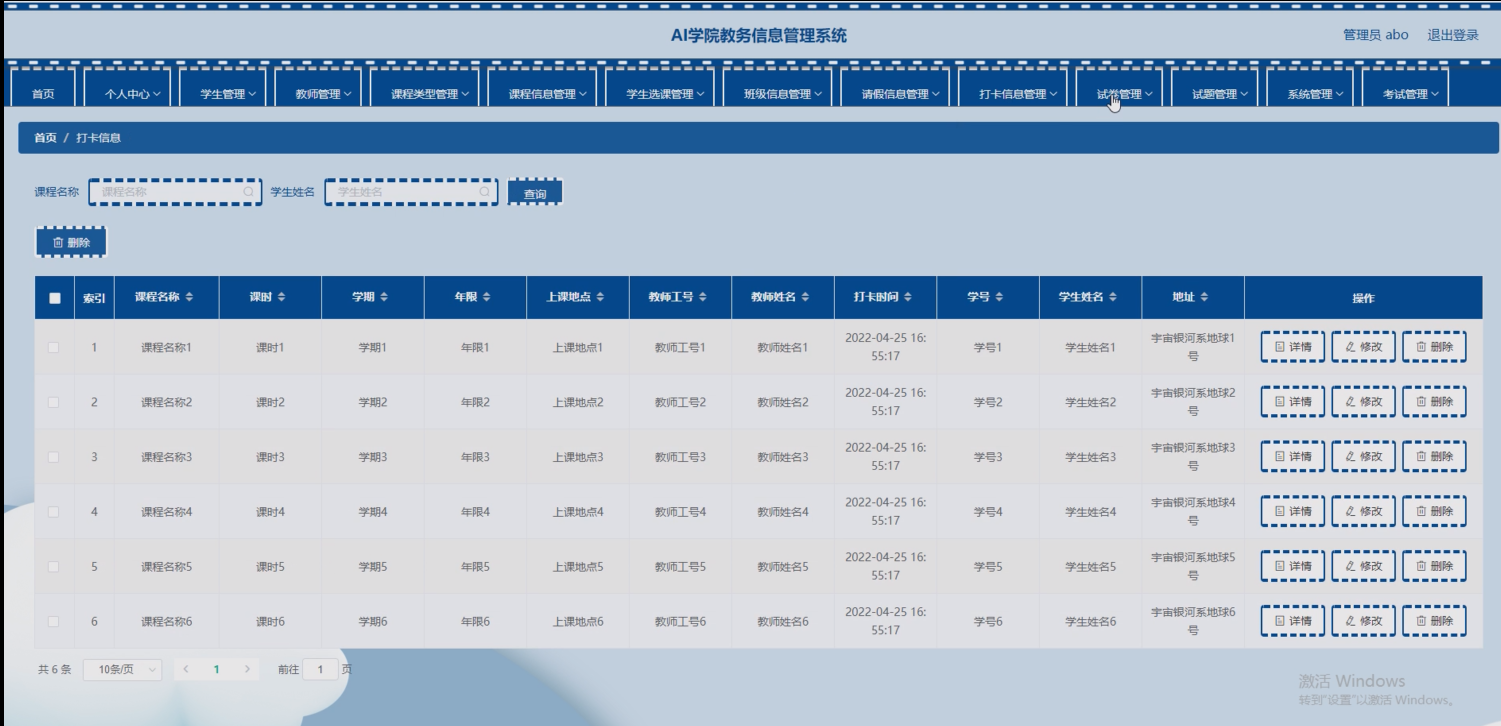Image resolution: width=1501 pixels, height=726 pixels.
Task: Open 详情 for 课程名称5 row
Action: point(1292,566)
